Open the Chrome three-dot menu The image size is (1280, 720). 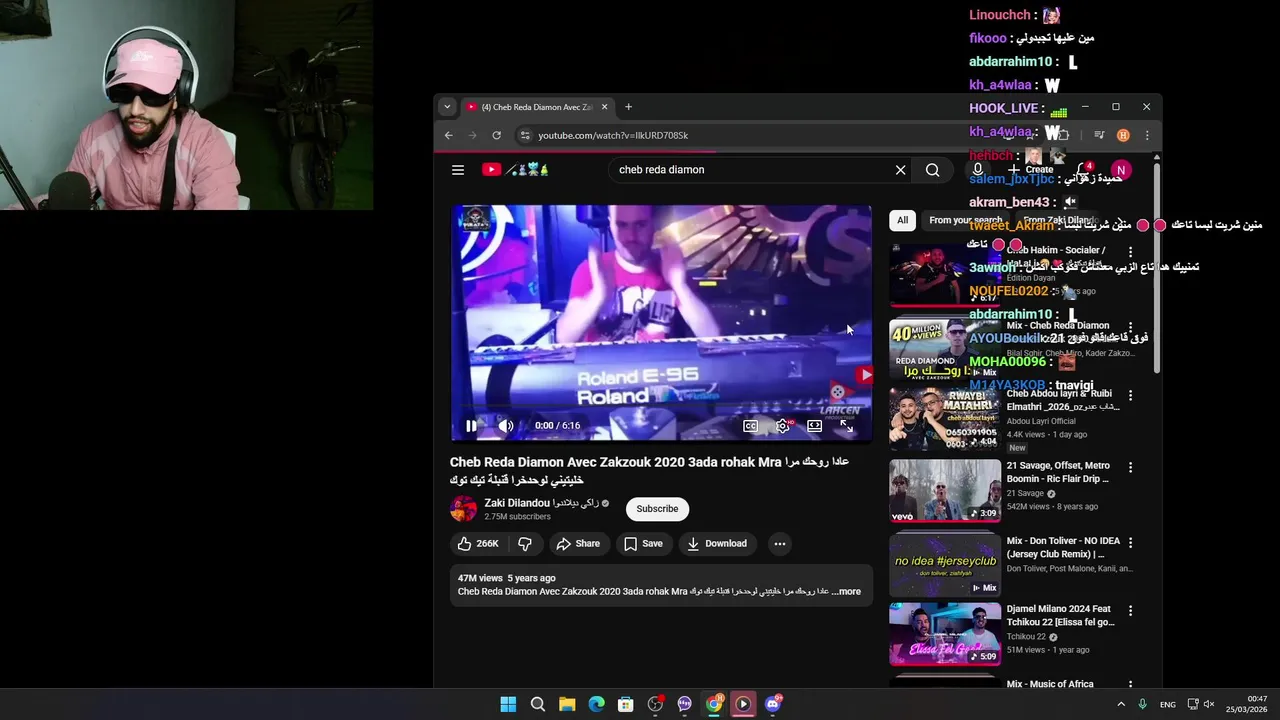click(1147, 135)
